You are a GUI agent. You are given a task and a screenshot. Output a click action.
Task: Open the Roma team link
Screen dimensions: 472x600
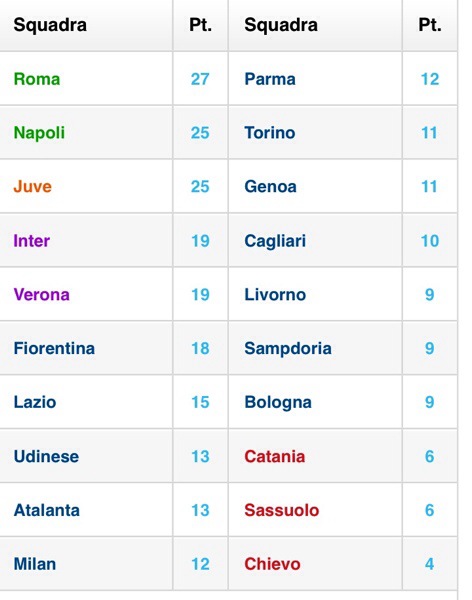(37, 79)
